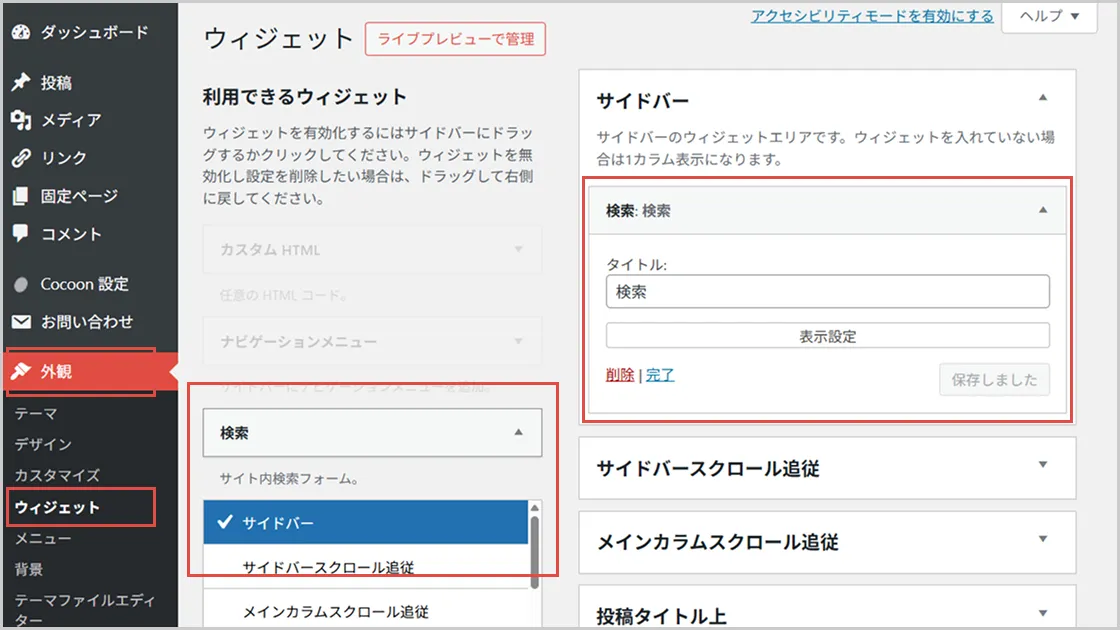Open the カスタマイズ submenu item
1120x630 pixels.
tap(57, 475)
